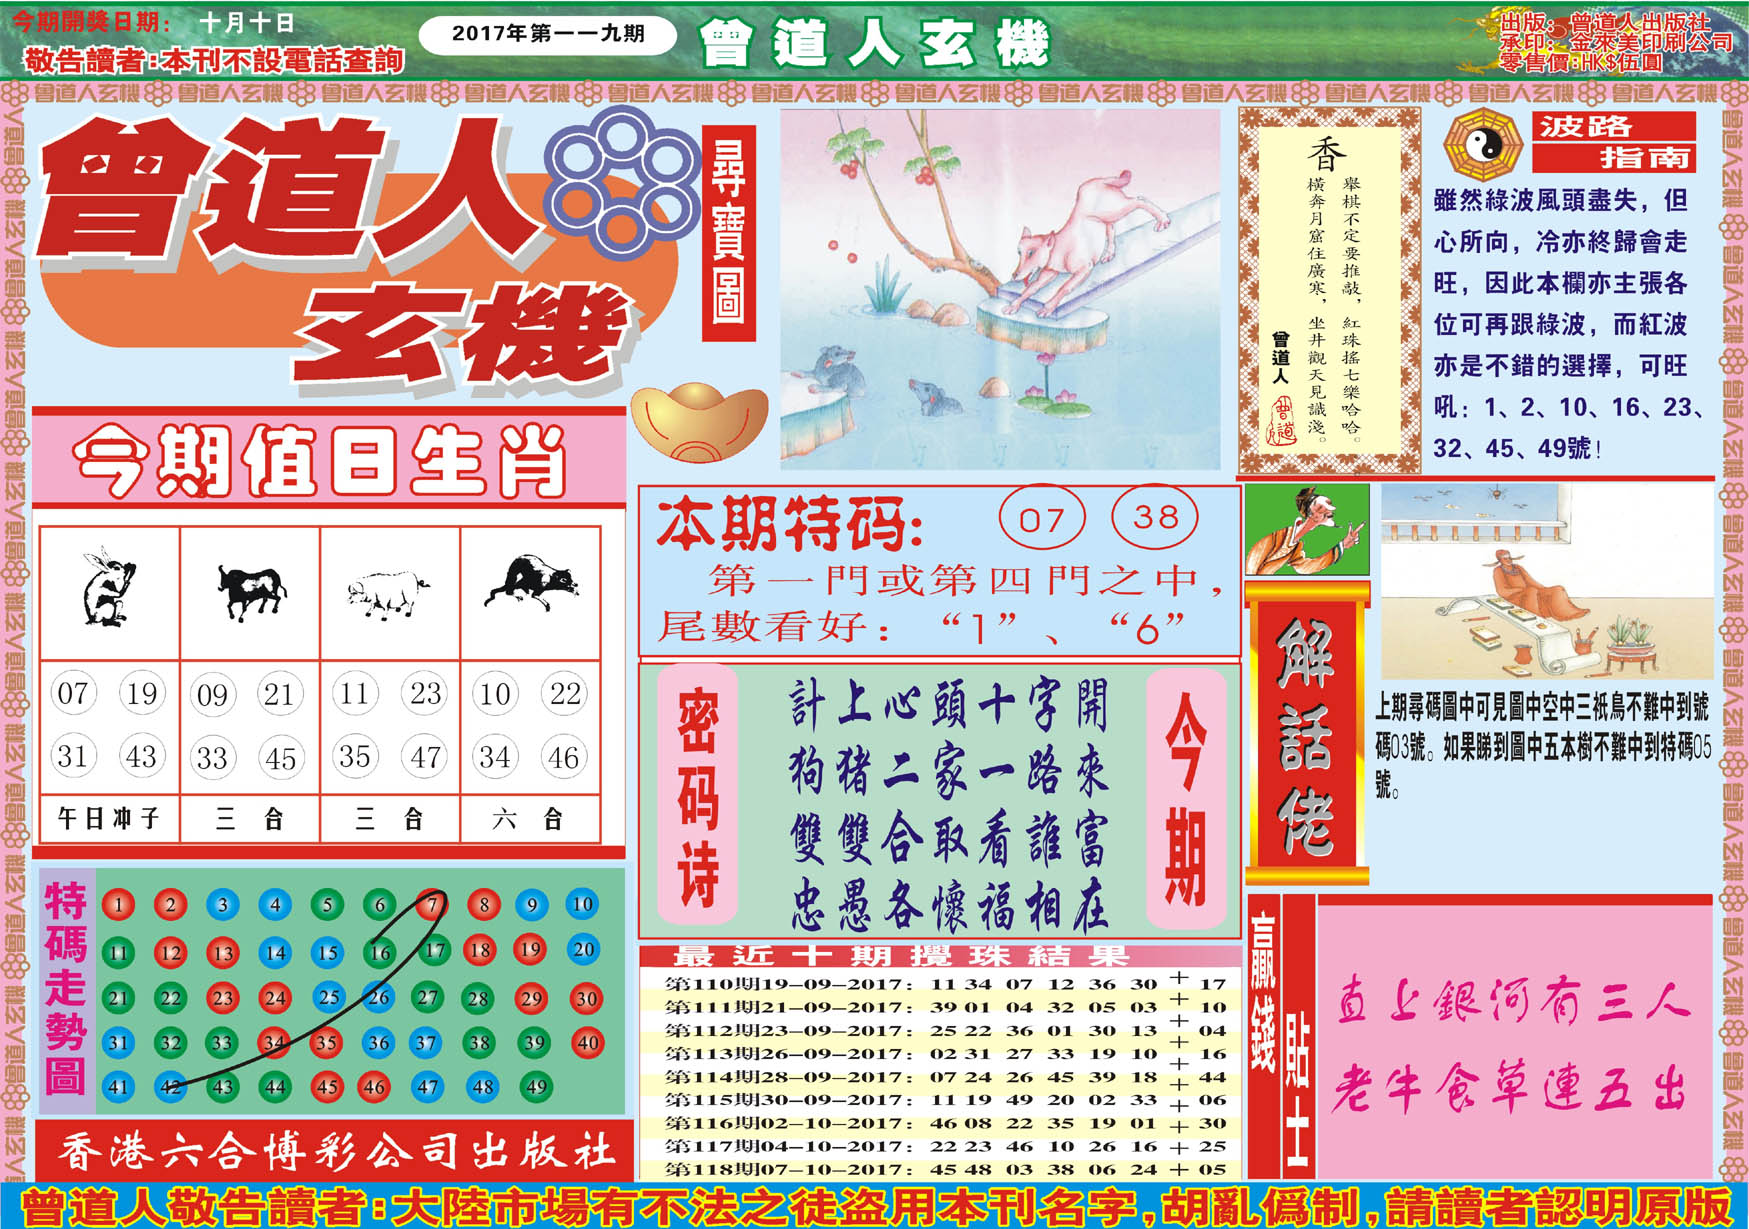Click the 香港六合博彩公司出版社 red banner

[x=335, y=1151]
